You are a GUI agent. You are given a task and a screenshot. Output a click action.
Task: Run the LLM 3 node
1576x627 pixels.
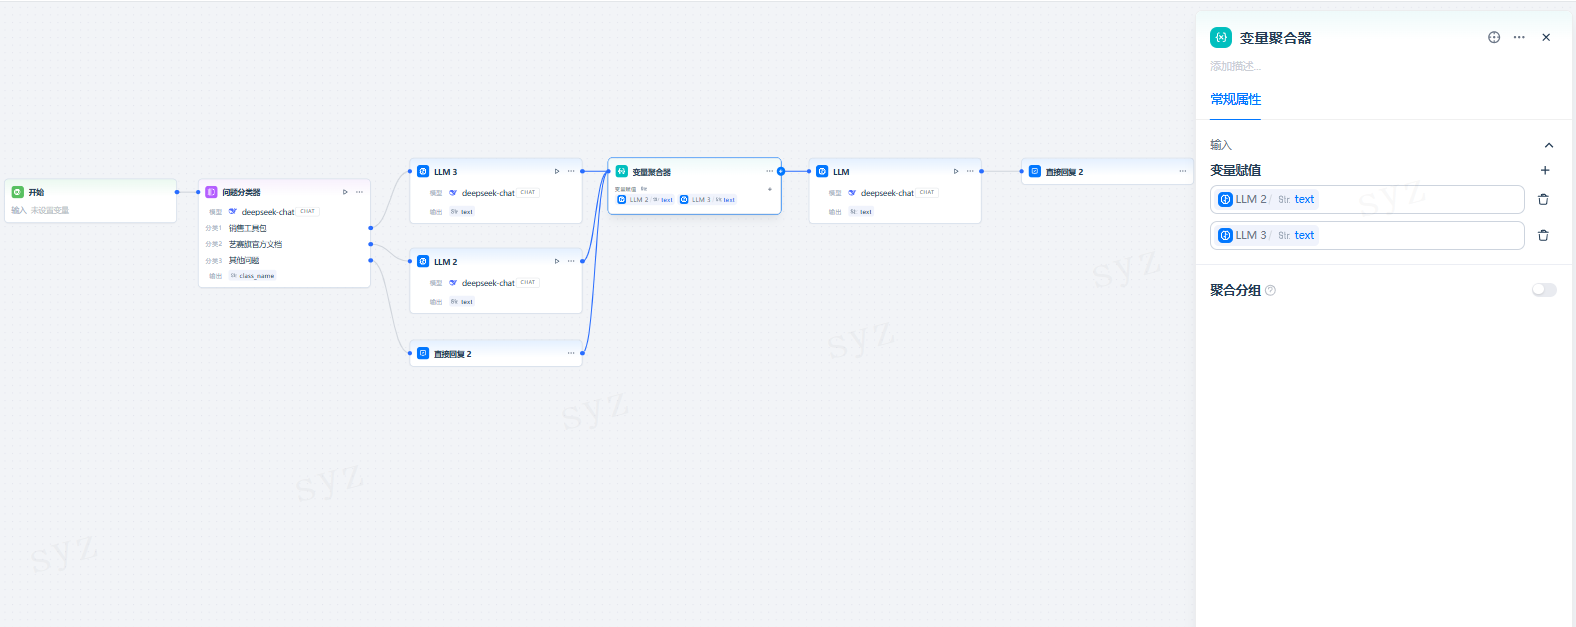pos(557,171)
